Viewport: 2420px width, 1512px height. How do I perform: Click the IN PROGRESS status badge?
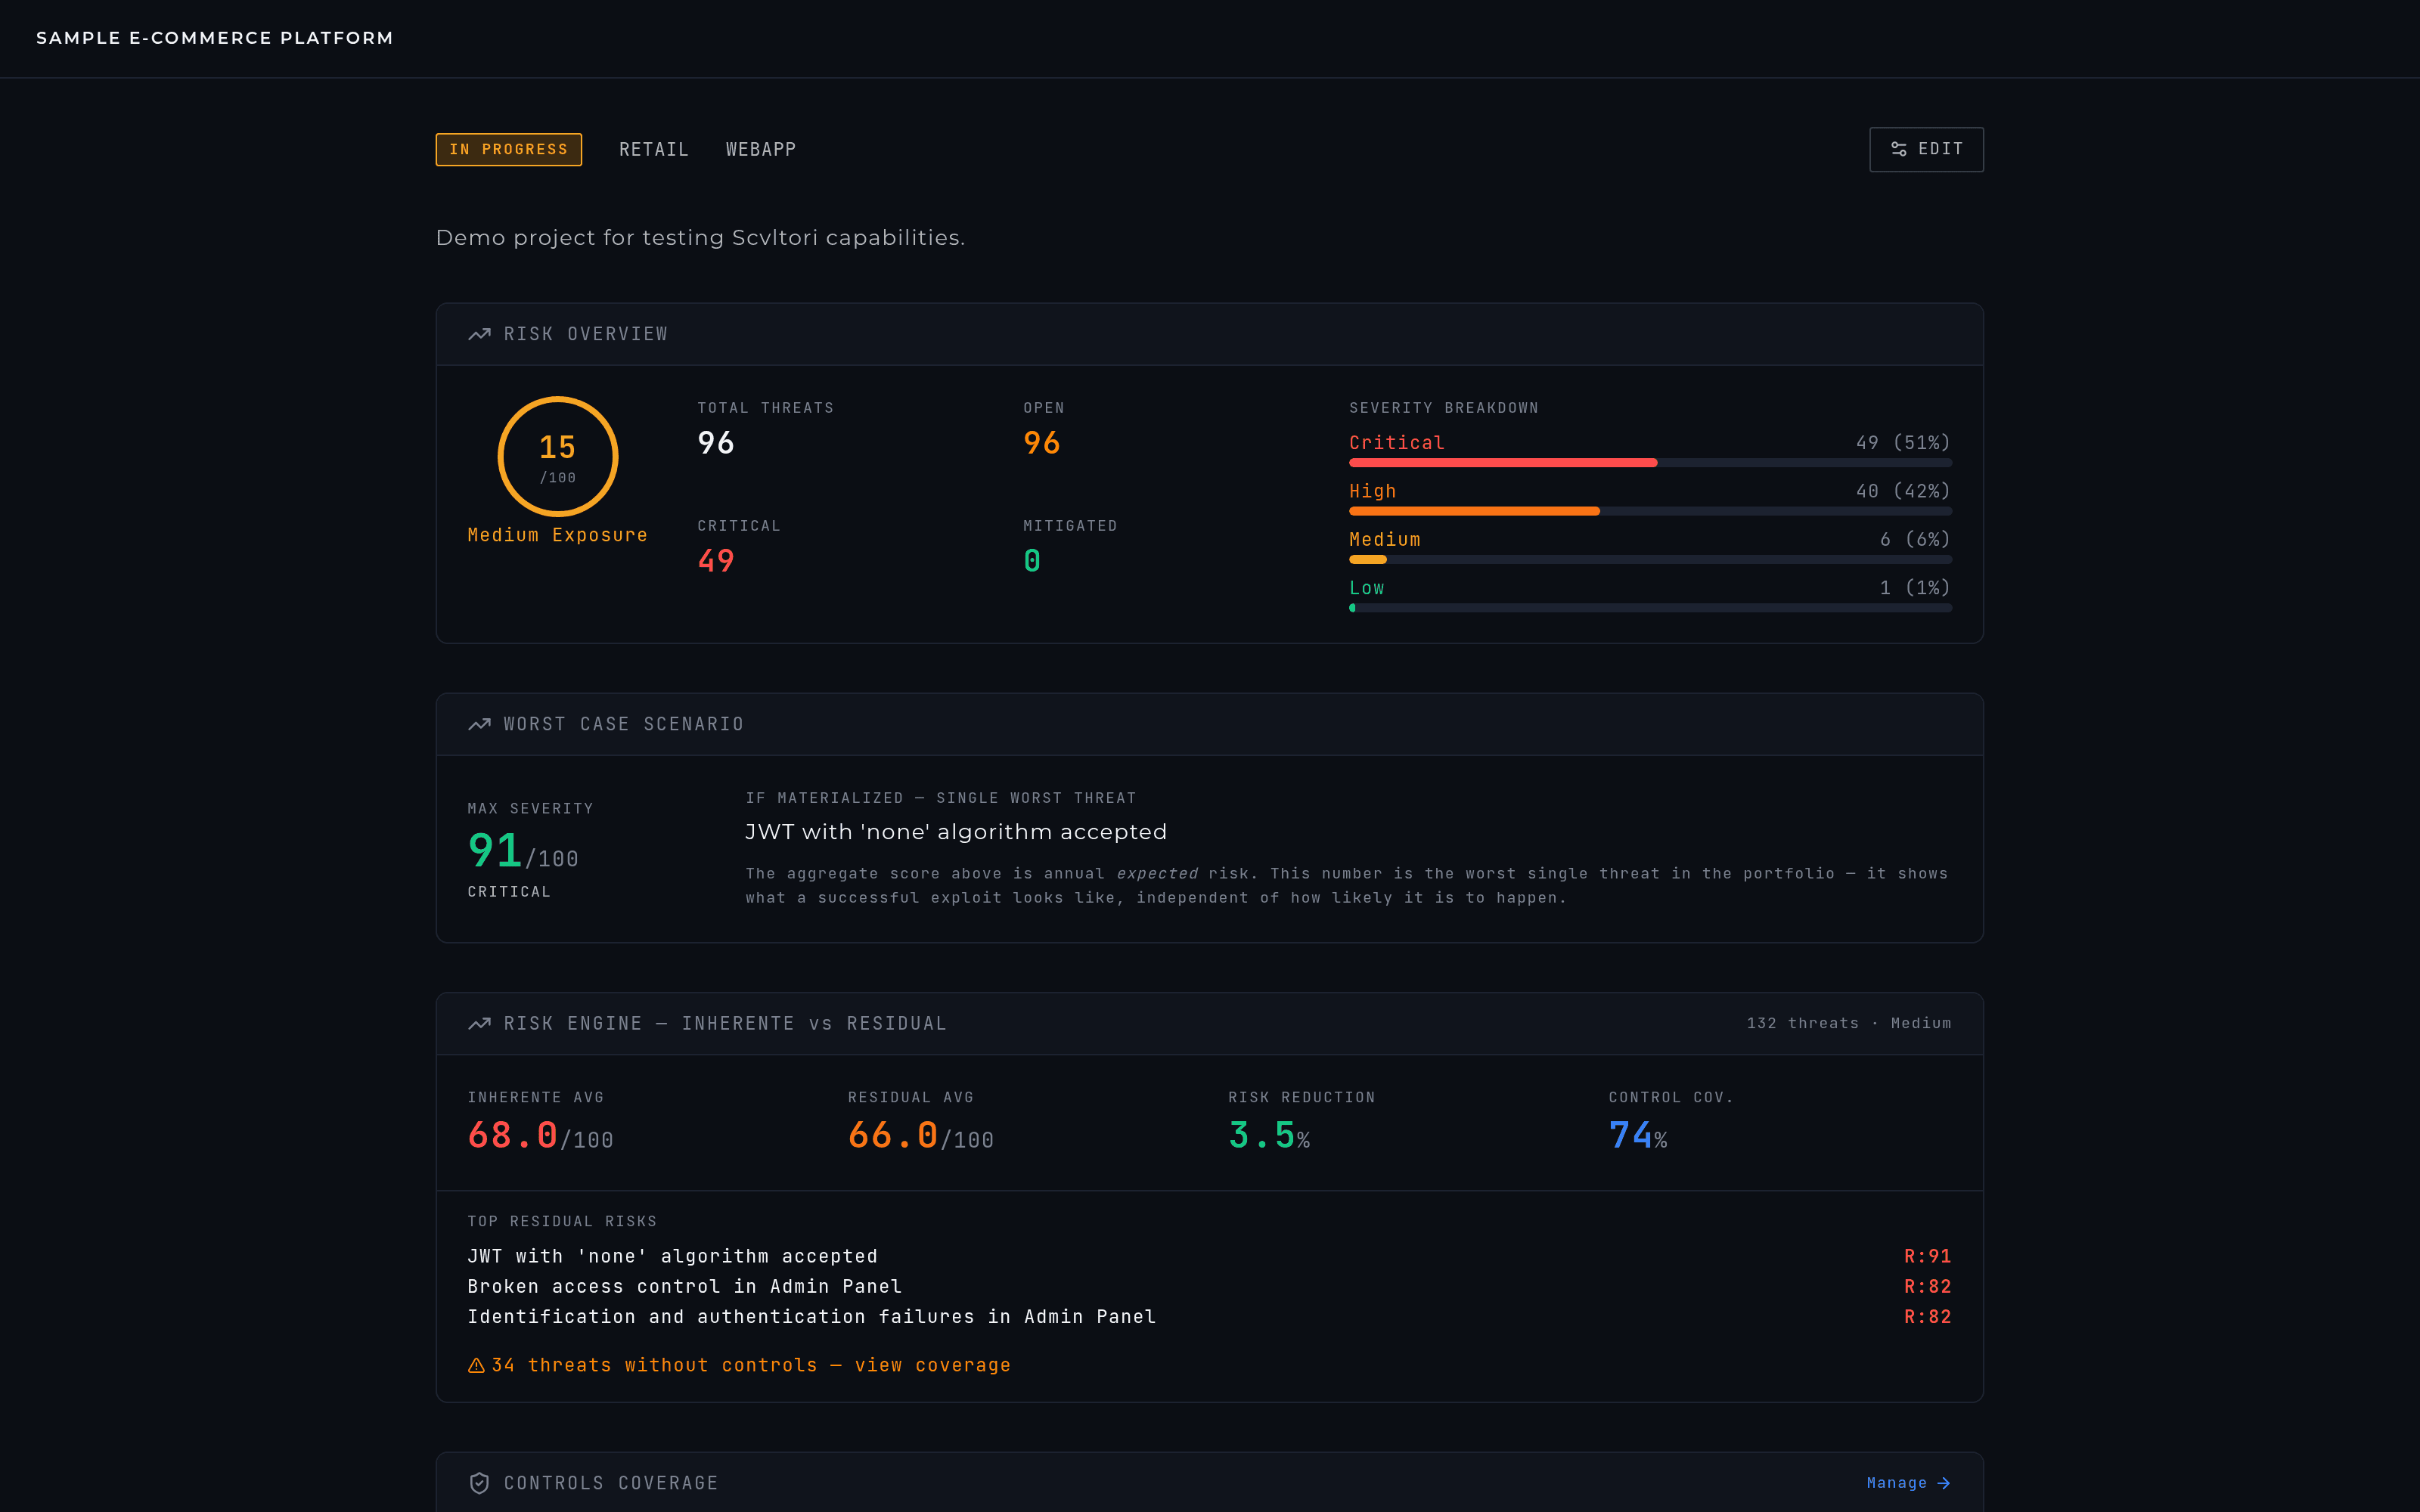point(508,149)
